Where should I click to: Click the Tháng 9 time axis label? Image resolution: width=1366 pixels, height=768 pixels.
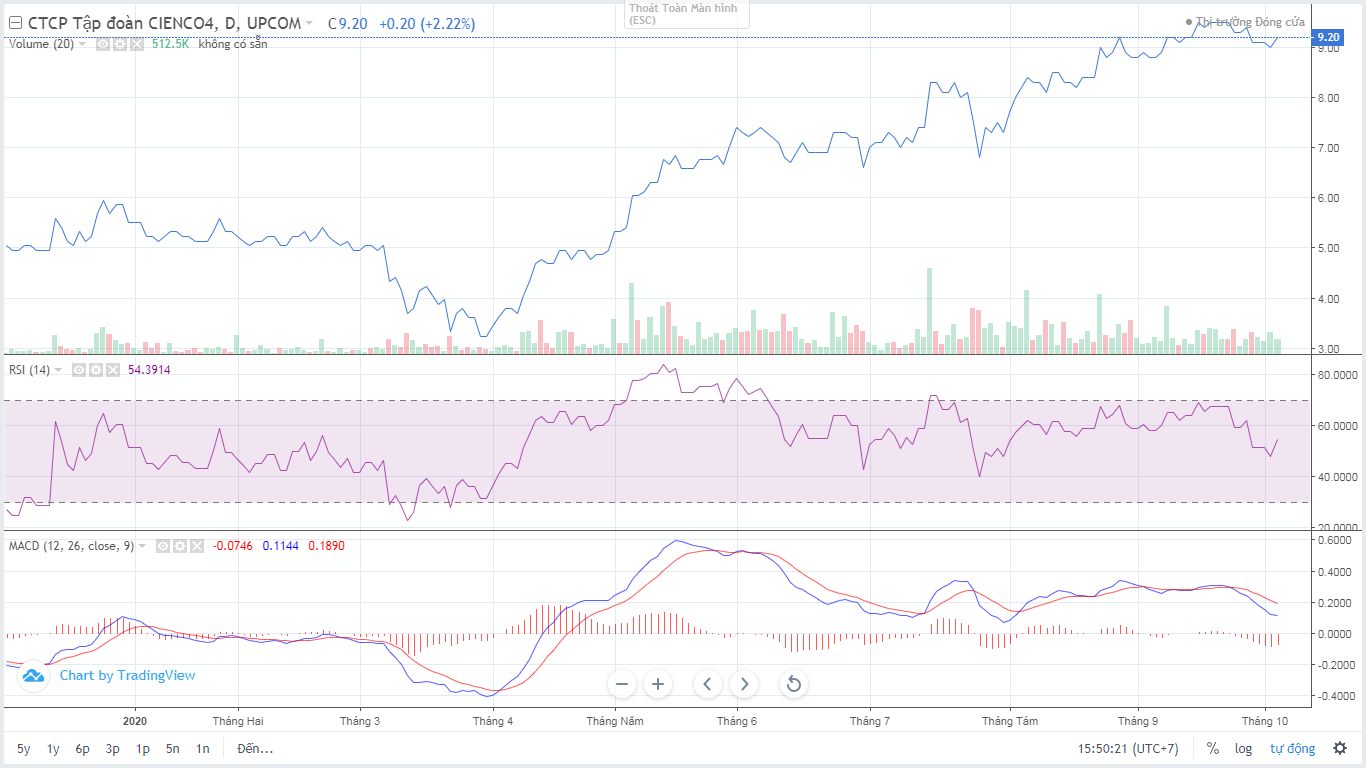point(1138,721)
